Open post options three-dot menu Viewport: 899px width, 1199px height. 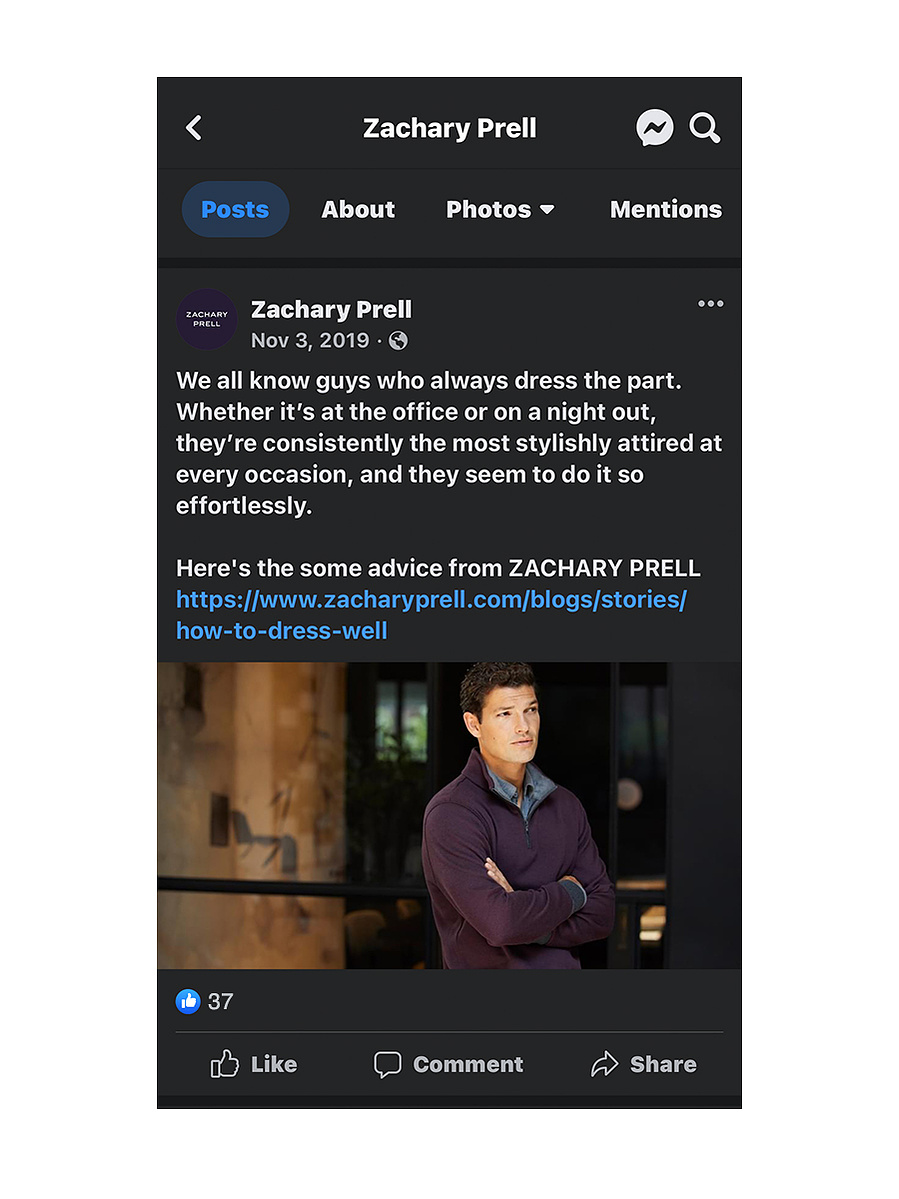[710, 304]
